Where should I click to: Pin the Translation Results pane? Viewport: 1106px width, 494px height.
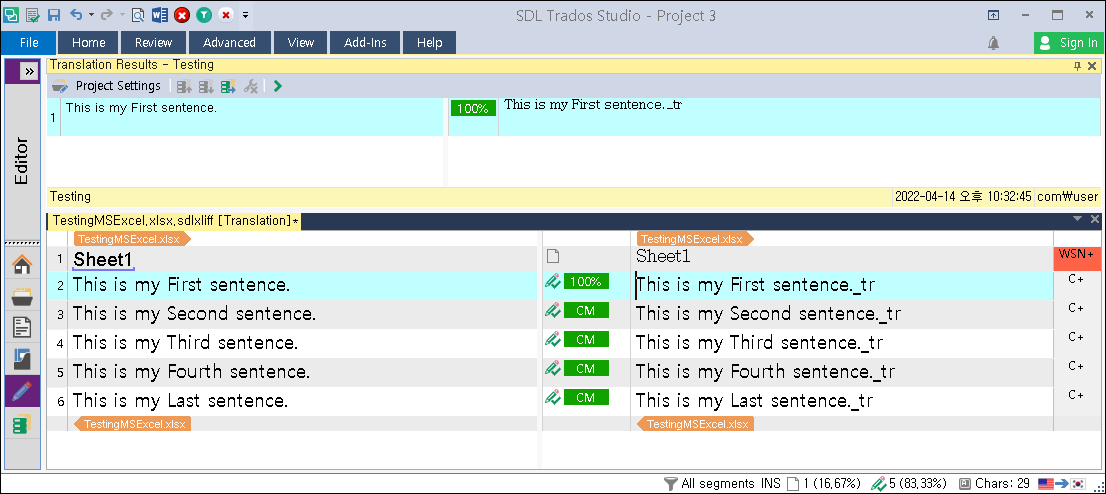[x=1077, y=66]
